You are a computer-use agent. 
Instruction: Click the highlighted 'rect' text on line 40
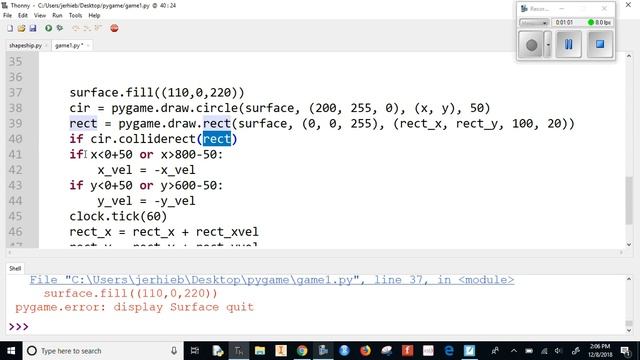pyautogui.click(x=217, y=139)
